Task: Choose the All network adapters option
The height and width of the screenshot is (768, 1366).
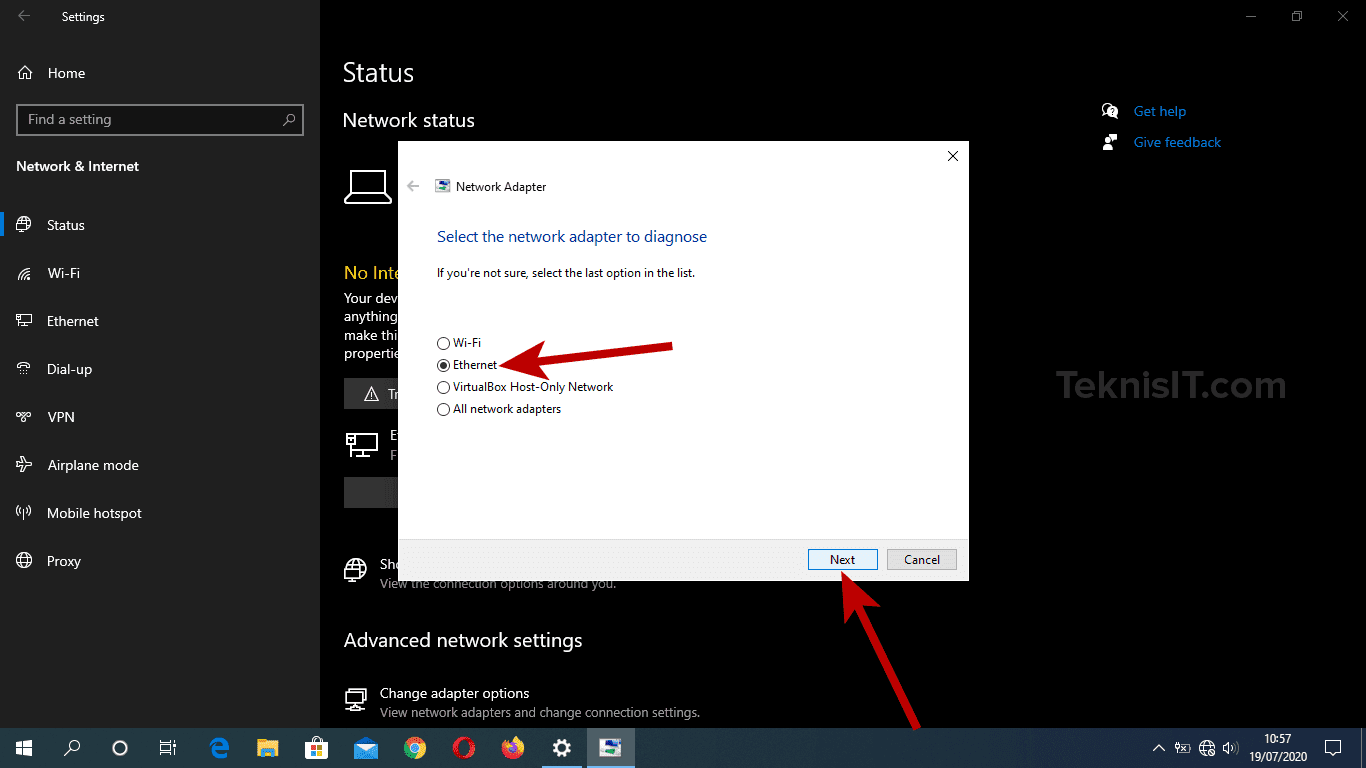Action: [x=443, y=409]
